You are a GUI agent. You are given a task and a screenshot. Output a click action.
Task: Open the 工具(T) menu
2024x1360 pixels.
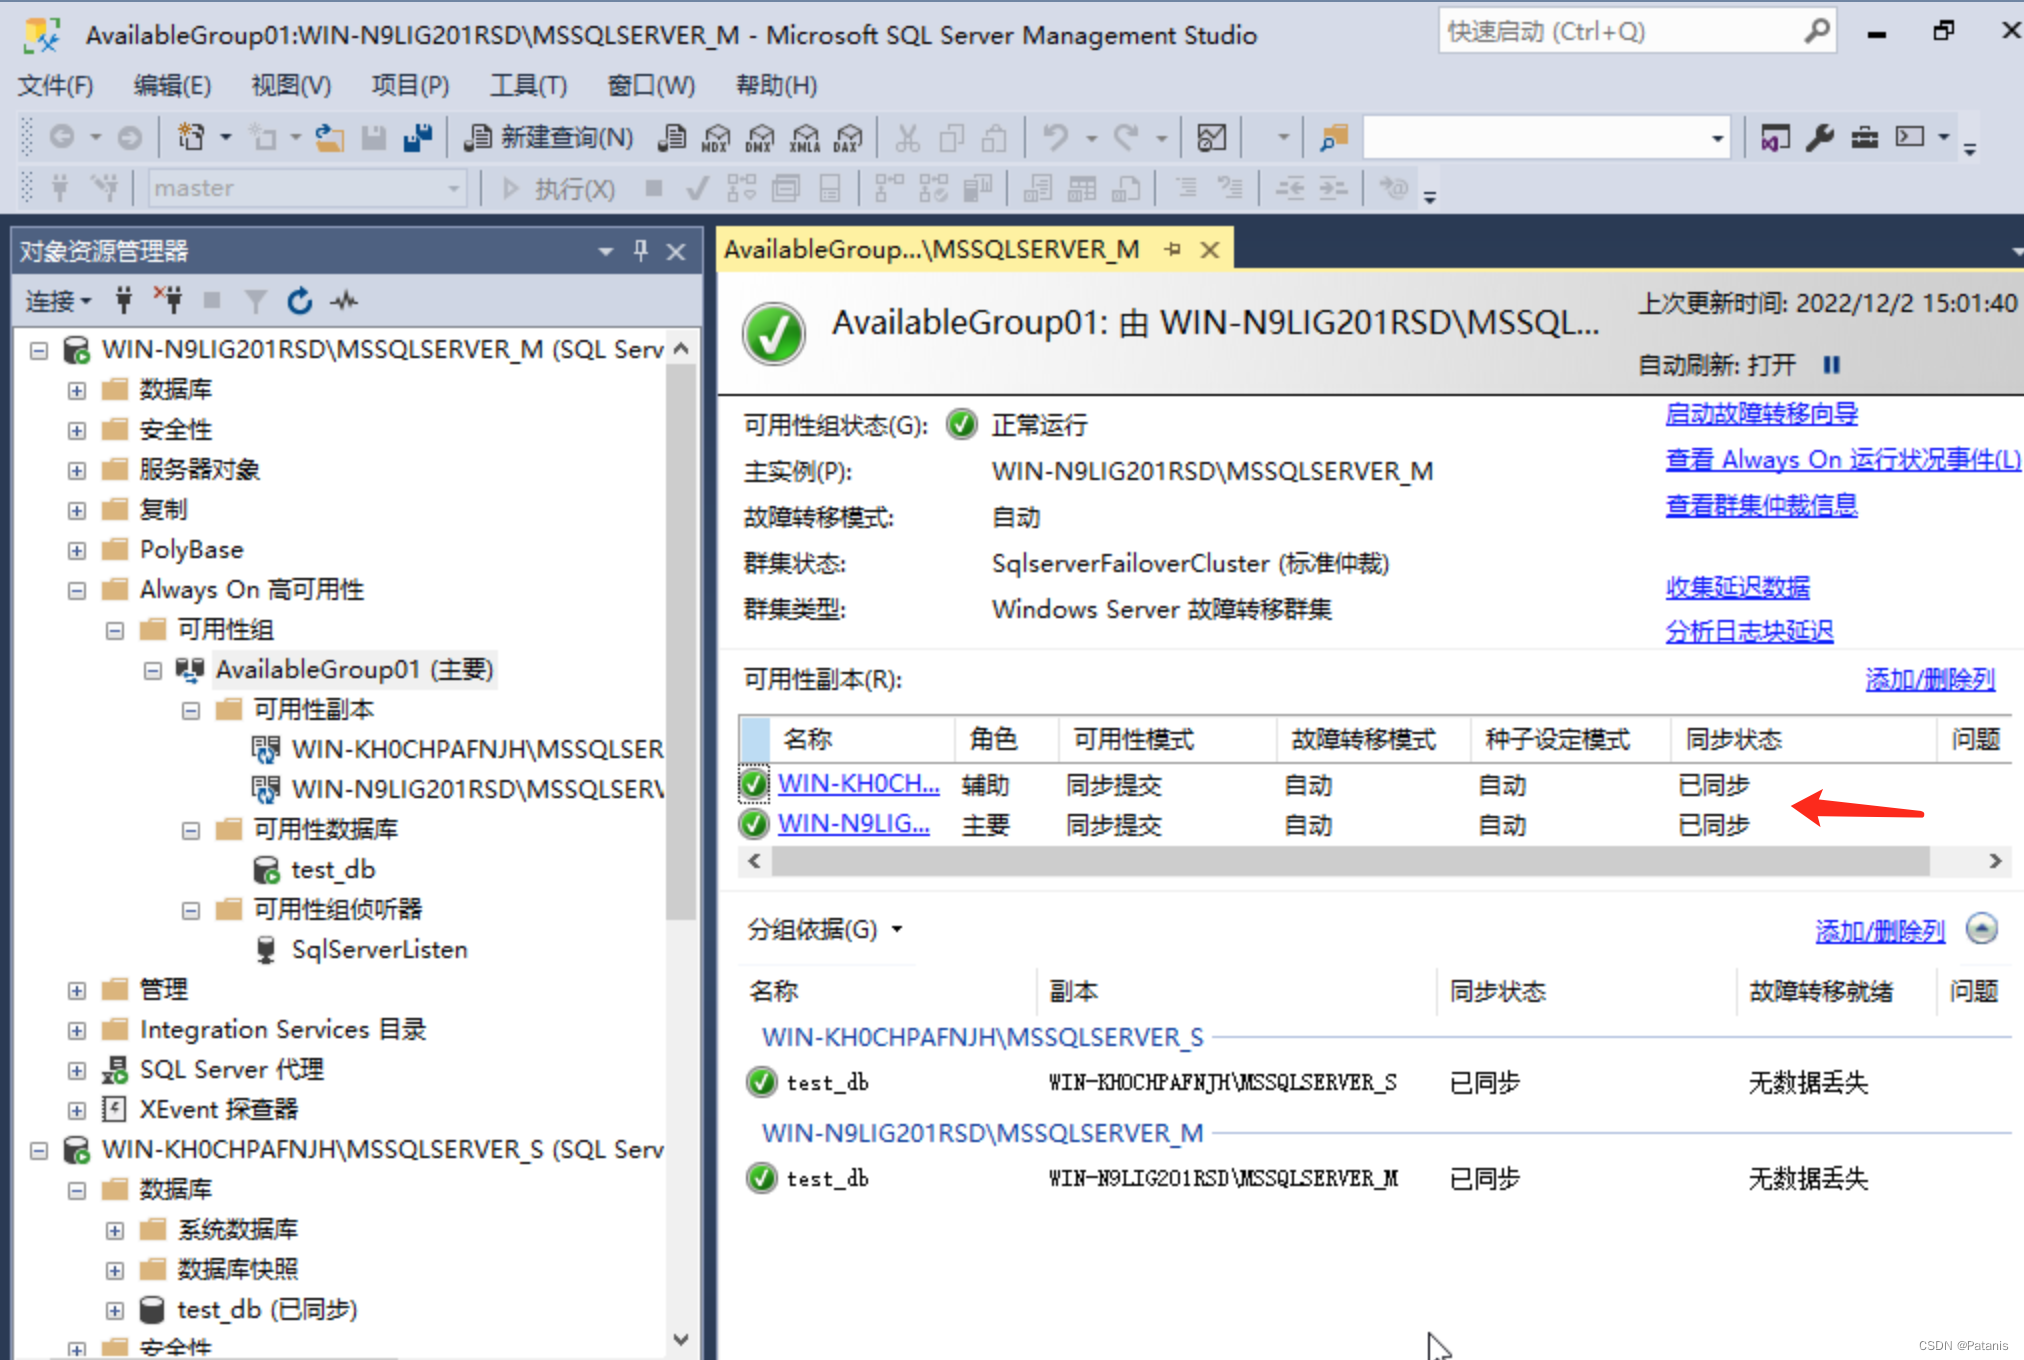click(528, 86)
